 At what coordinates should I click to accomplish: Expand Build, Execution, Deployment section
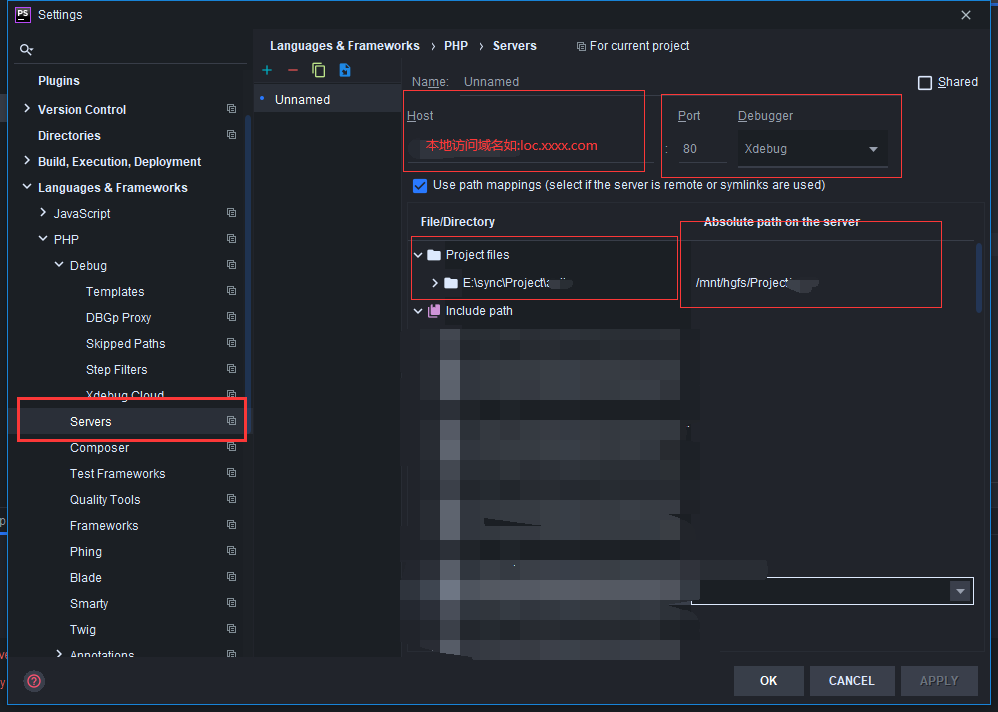click(27, 161)
